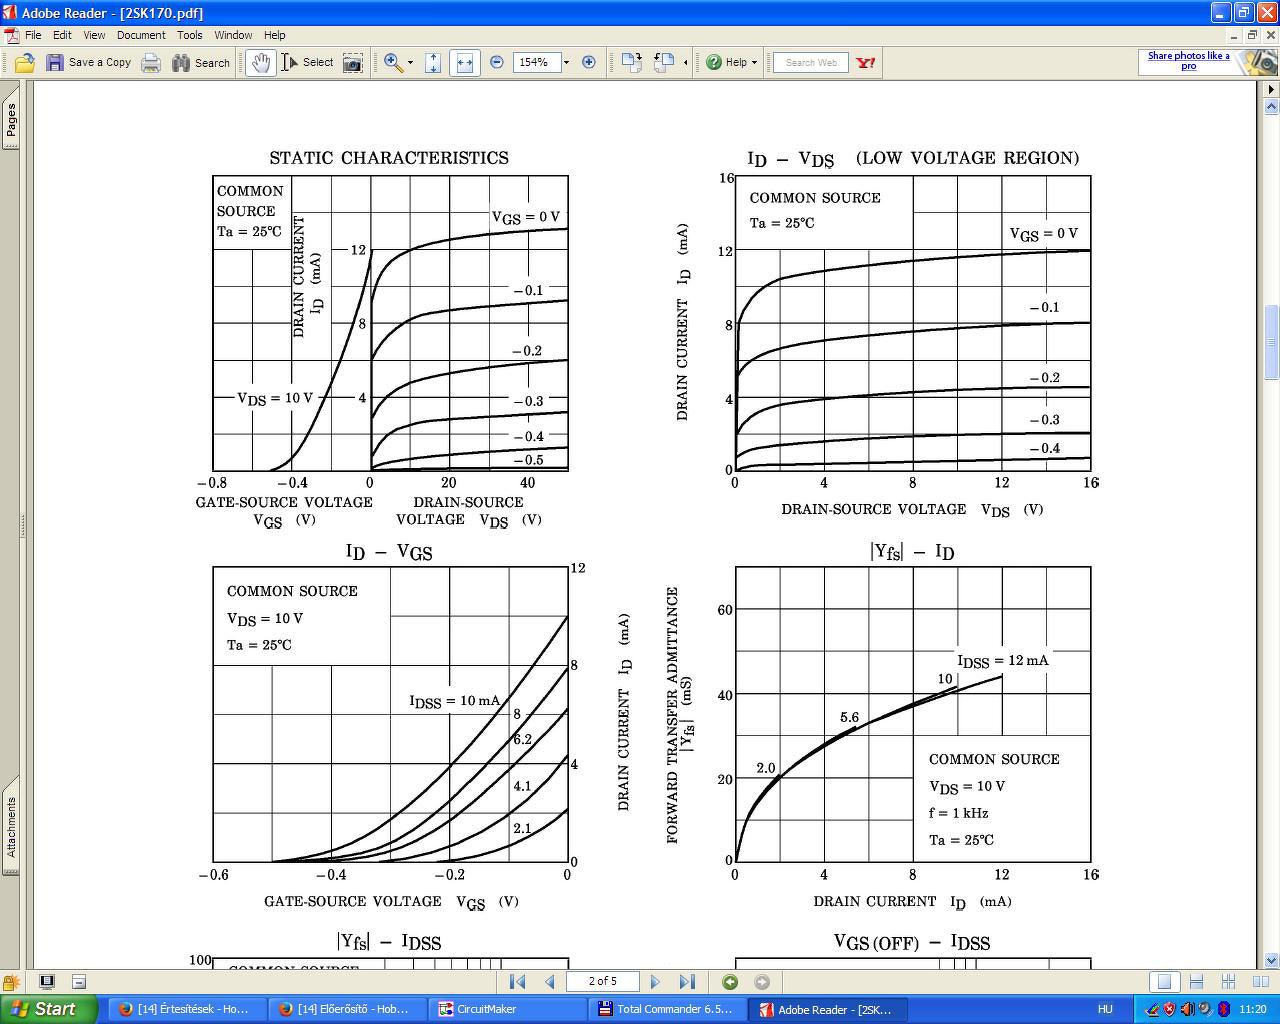
Task: Click the 154% zoom level field
Action: point(536,63)
